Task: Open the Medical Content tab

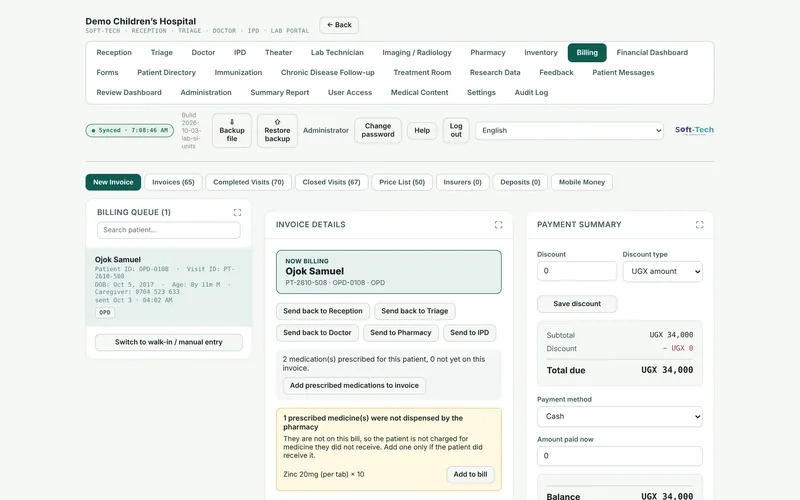Action: click(x=419, y=92)
